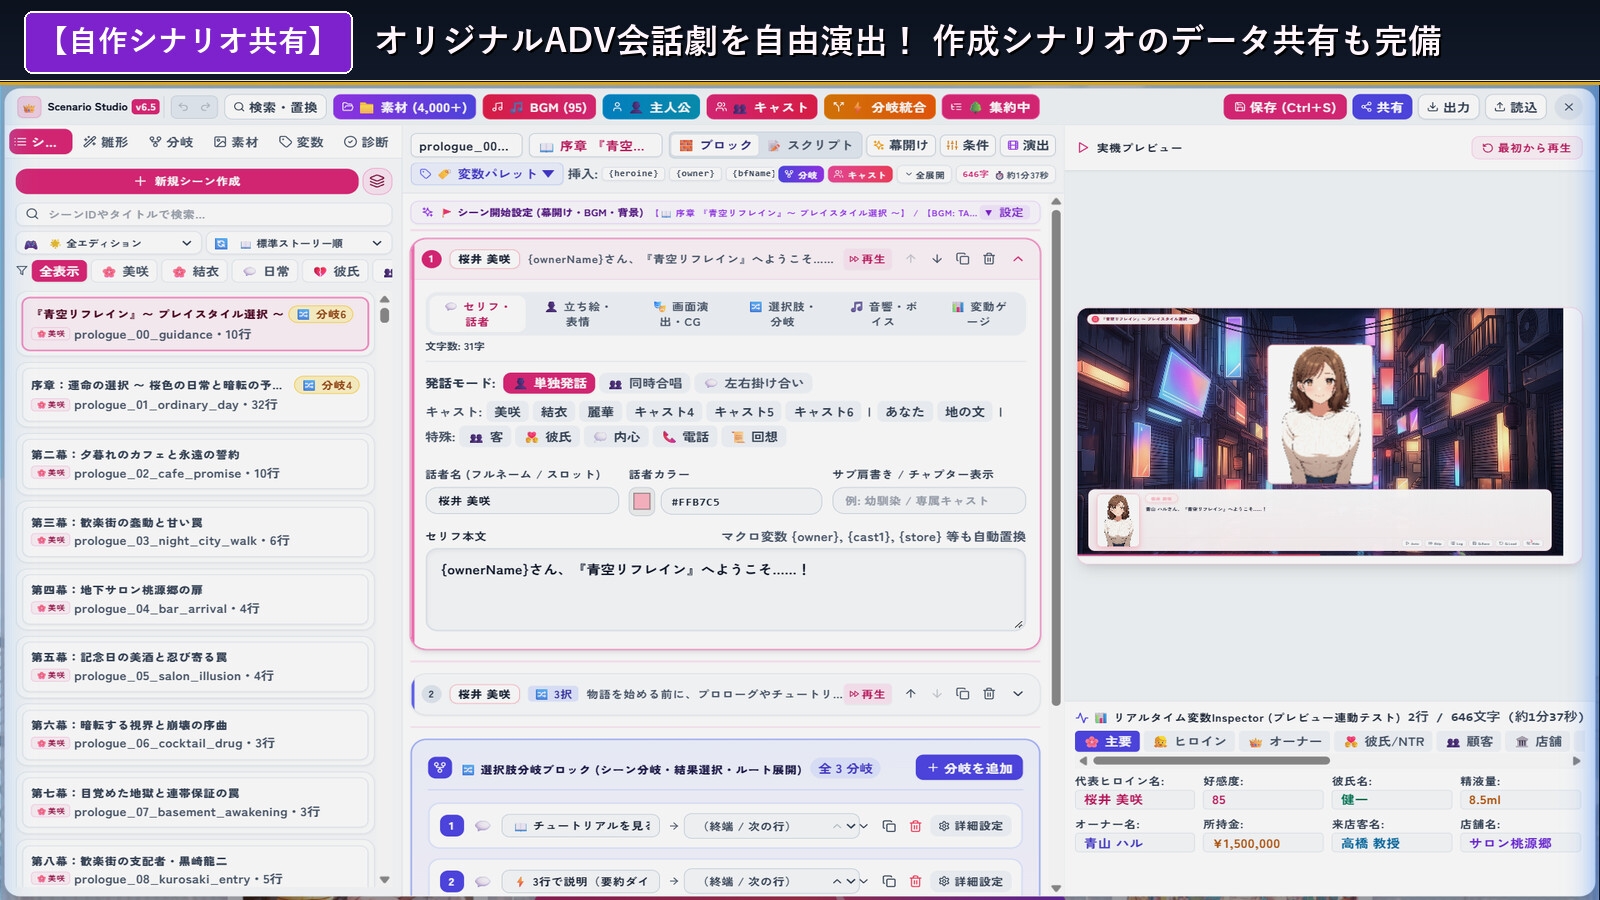This screenshot has height=900, width=1600.
Task: Choose 結衣 as cast speaker
Action: coord(554,412)
